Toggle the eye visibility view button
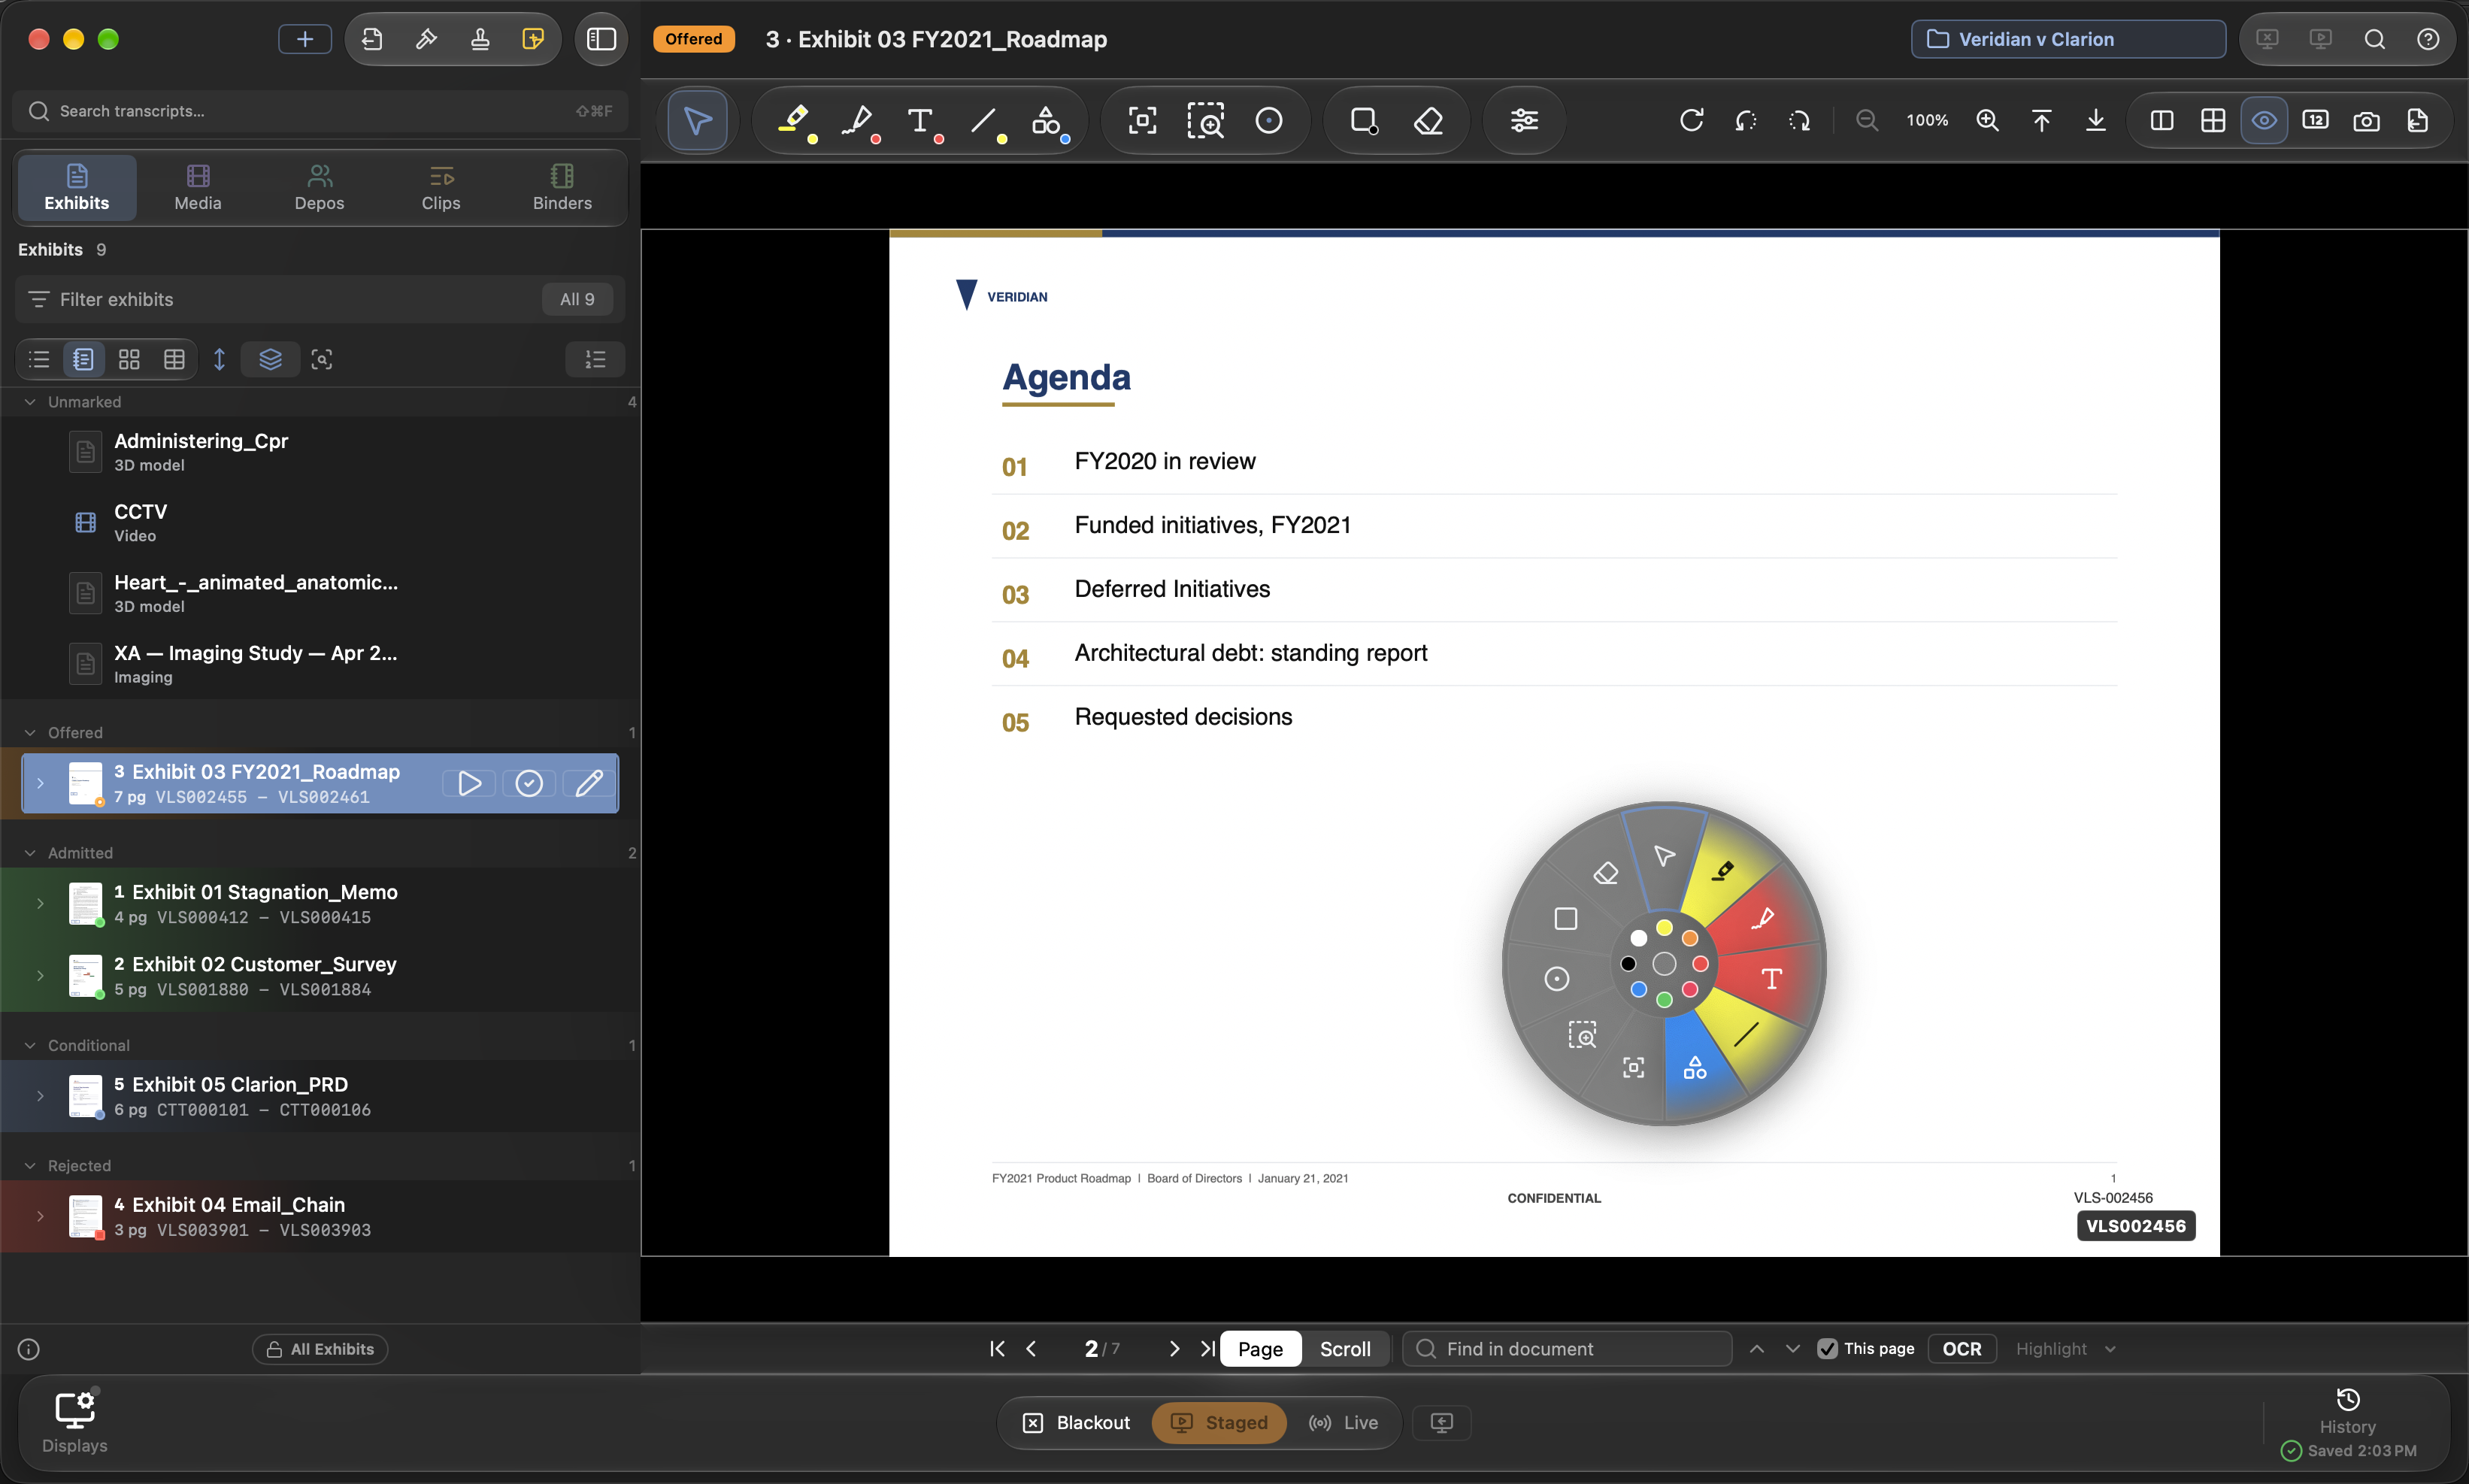 coord(2264,121)
